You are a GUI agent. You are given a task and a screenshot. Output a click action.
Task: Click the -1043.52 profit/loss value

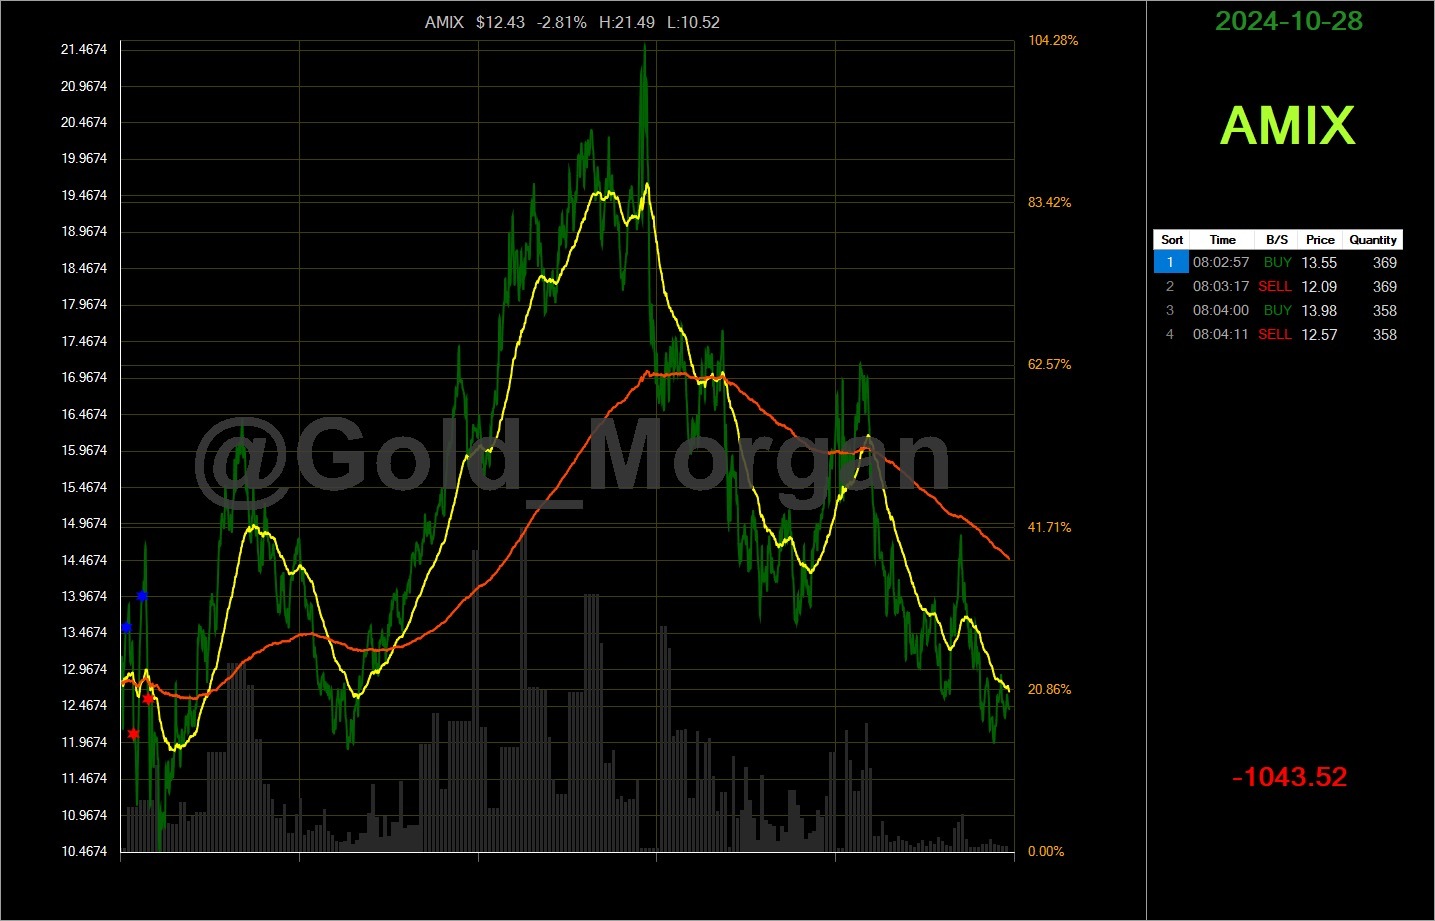coord(1289,777)
